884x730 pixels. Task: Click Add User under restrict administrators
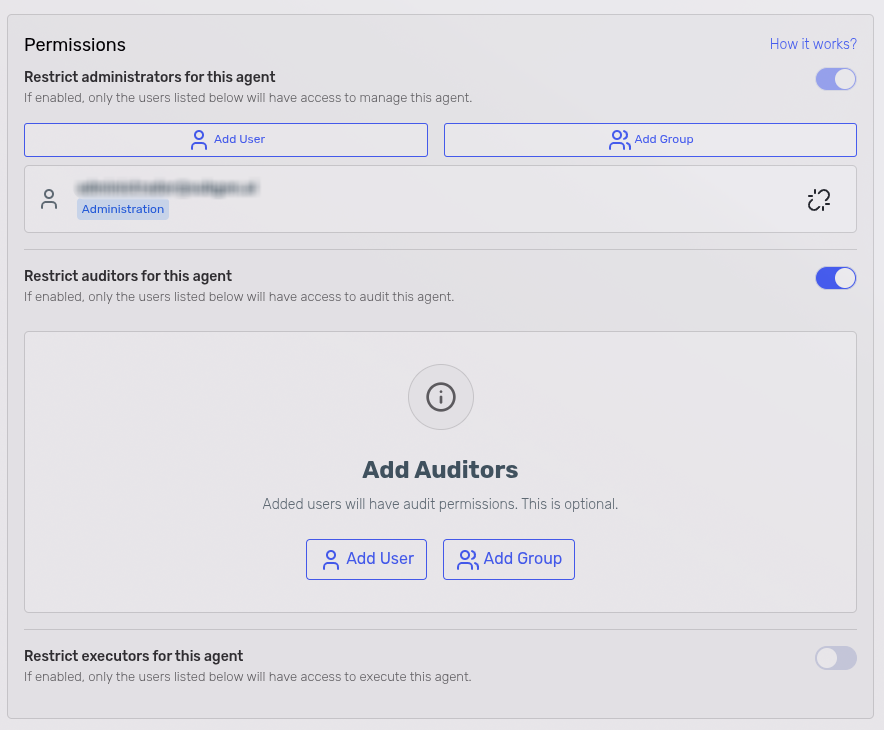point(226,139)
